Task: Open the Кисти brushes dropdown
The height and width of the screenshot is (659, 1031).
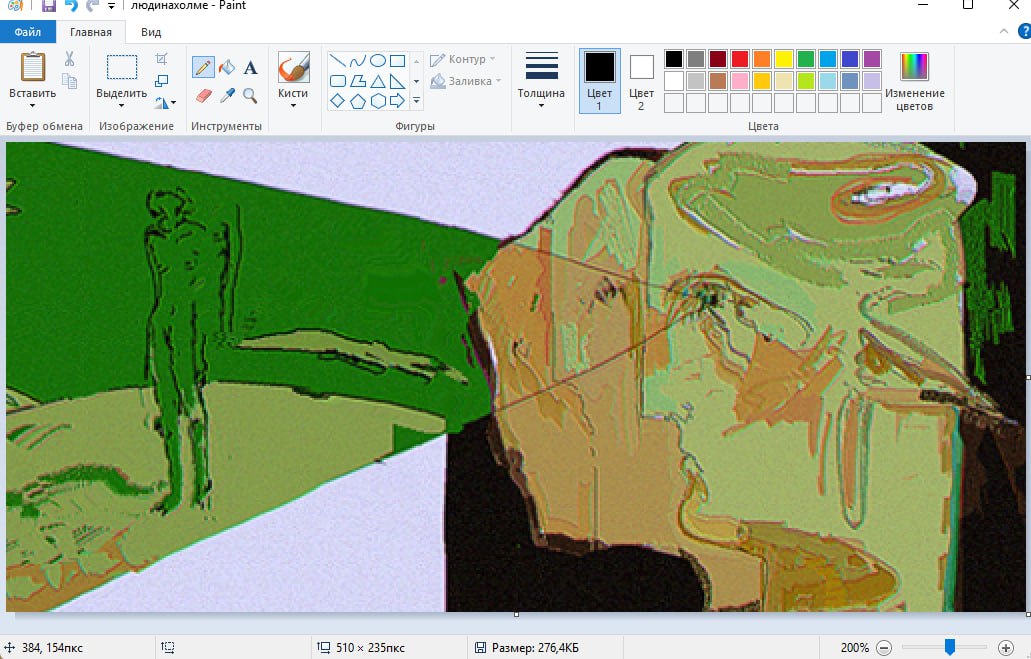Action: click(293, 105)
